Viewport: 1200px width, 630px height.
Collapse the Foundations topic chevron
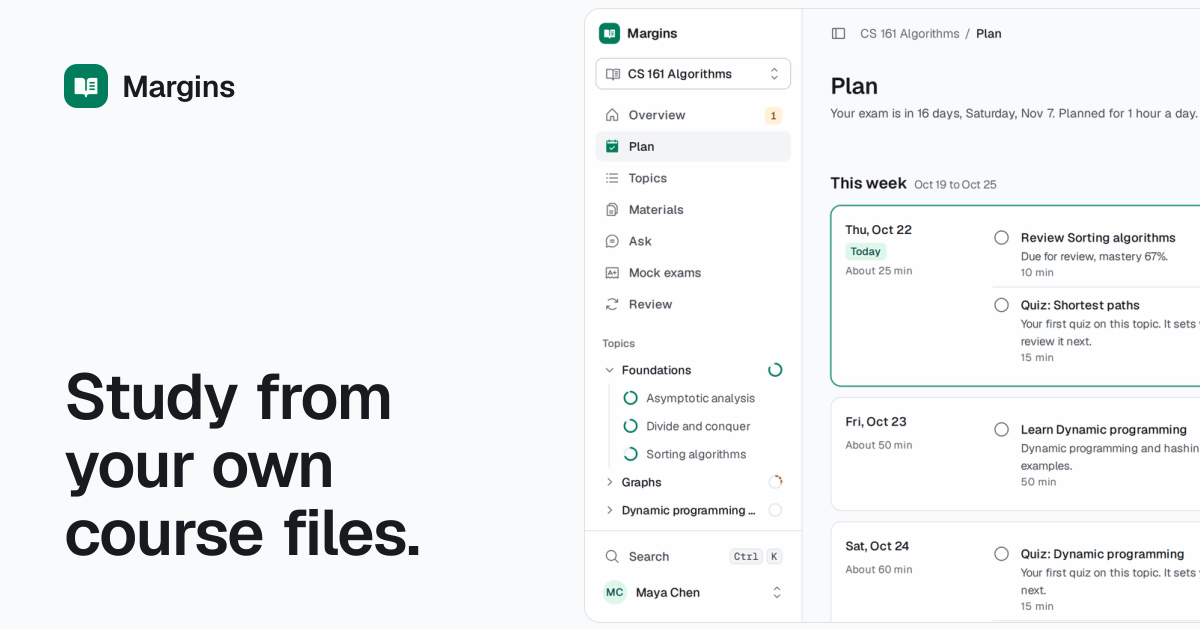point(609,370)
